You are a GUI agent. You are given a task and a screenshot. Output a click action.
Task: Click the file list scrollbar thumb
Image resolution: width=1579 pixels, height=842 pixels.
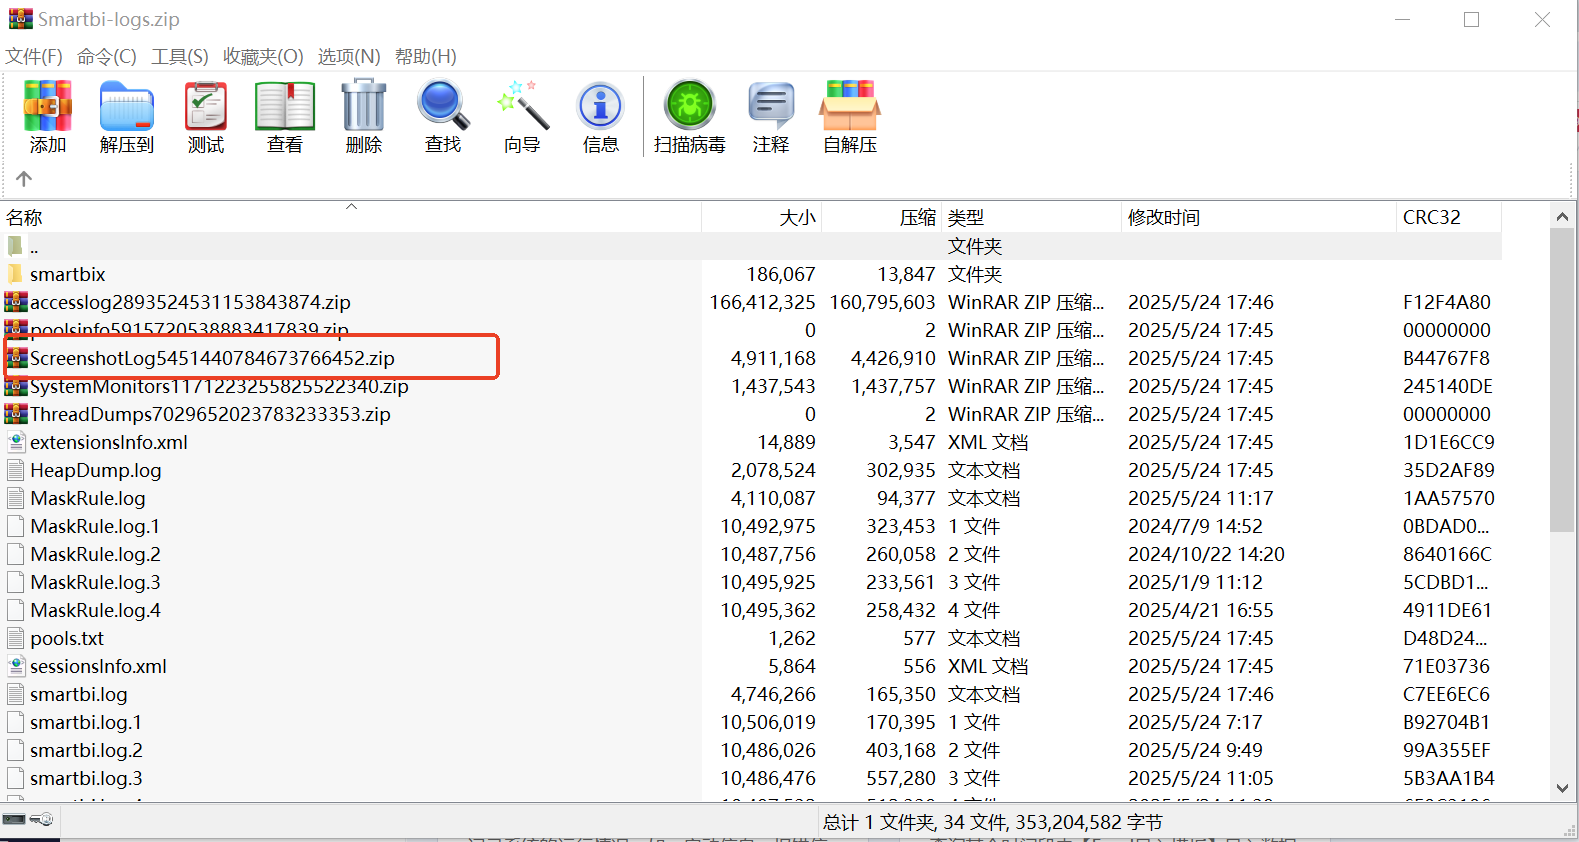tap(1563, 380)
